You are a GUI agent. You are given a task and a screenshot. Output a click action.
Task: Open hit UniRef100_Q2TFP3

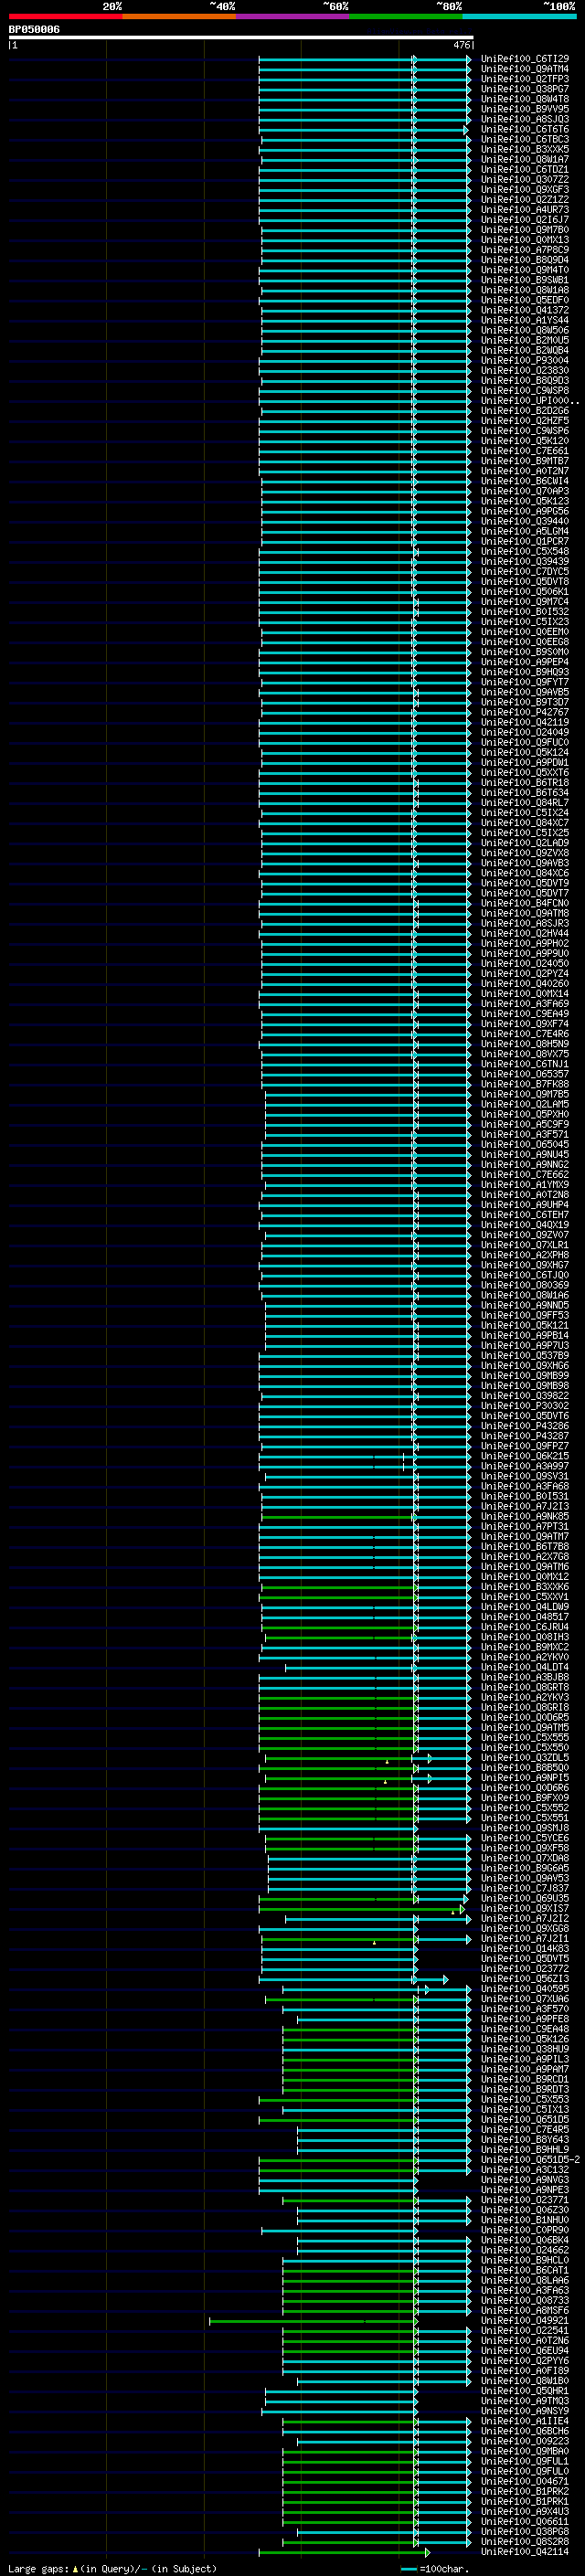(525, 79)
